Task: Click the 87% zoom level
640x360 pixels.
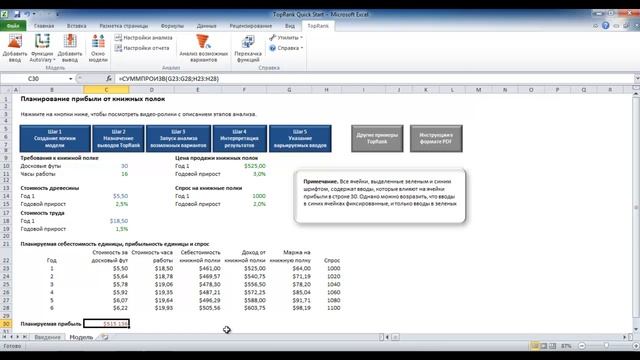Action: click(566, 346)
